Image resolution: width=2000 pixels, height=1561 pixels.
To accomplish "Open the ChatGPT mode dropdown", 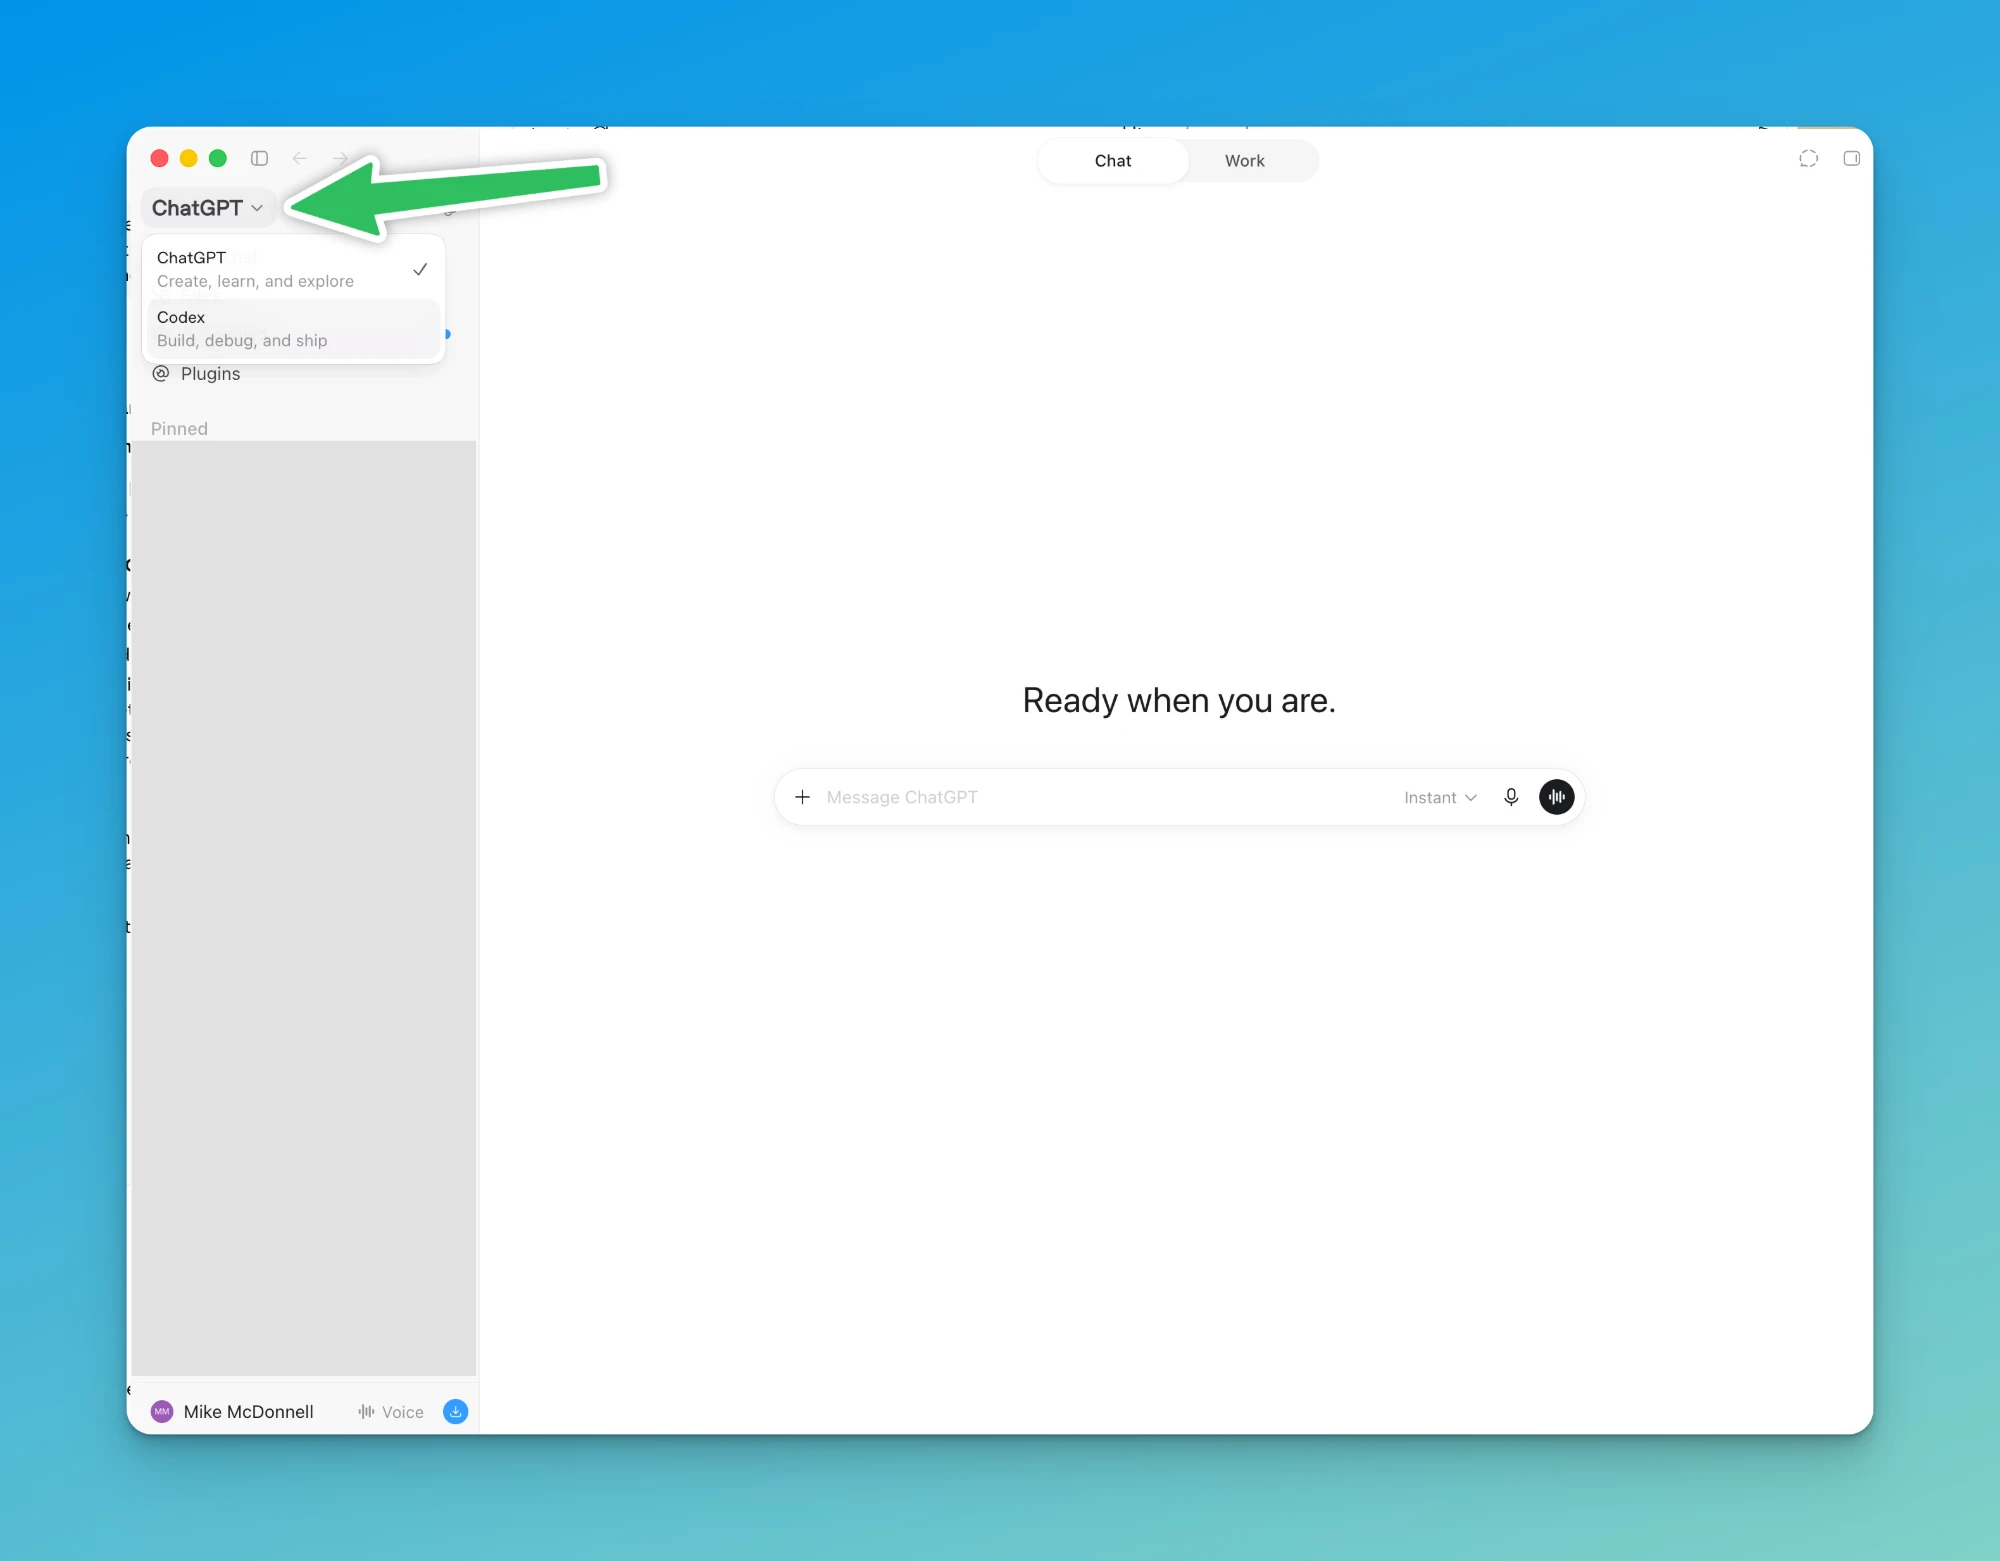I will 208,208.
